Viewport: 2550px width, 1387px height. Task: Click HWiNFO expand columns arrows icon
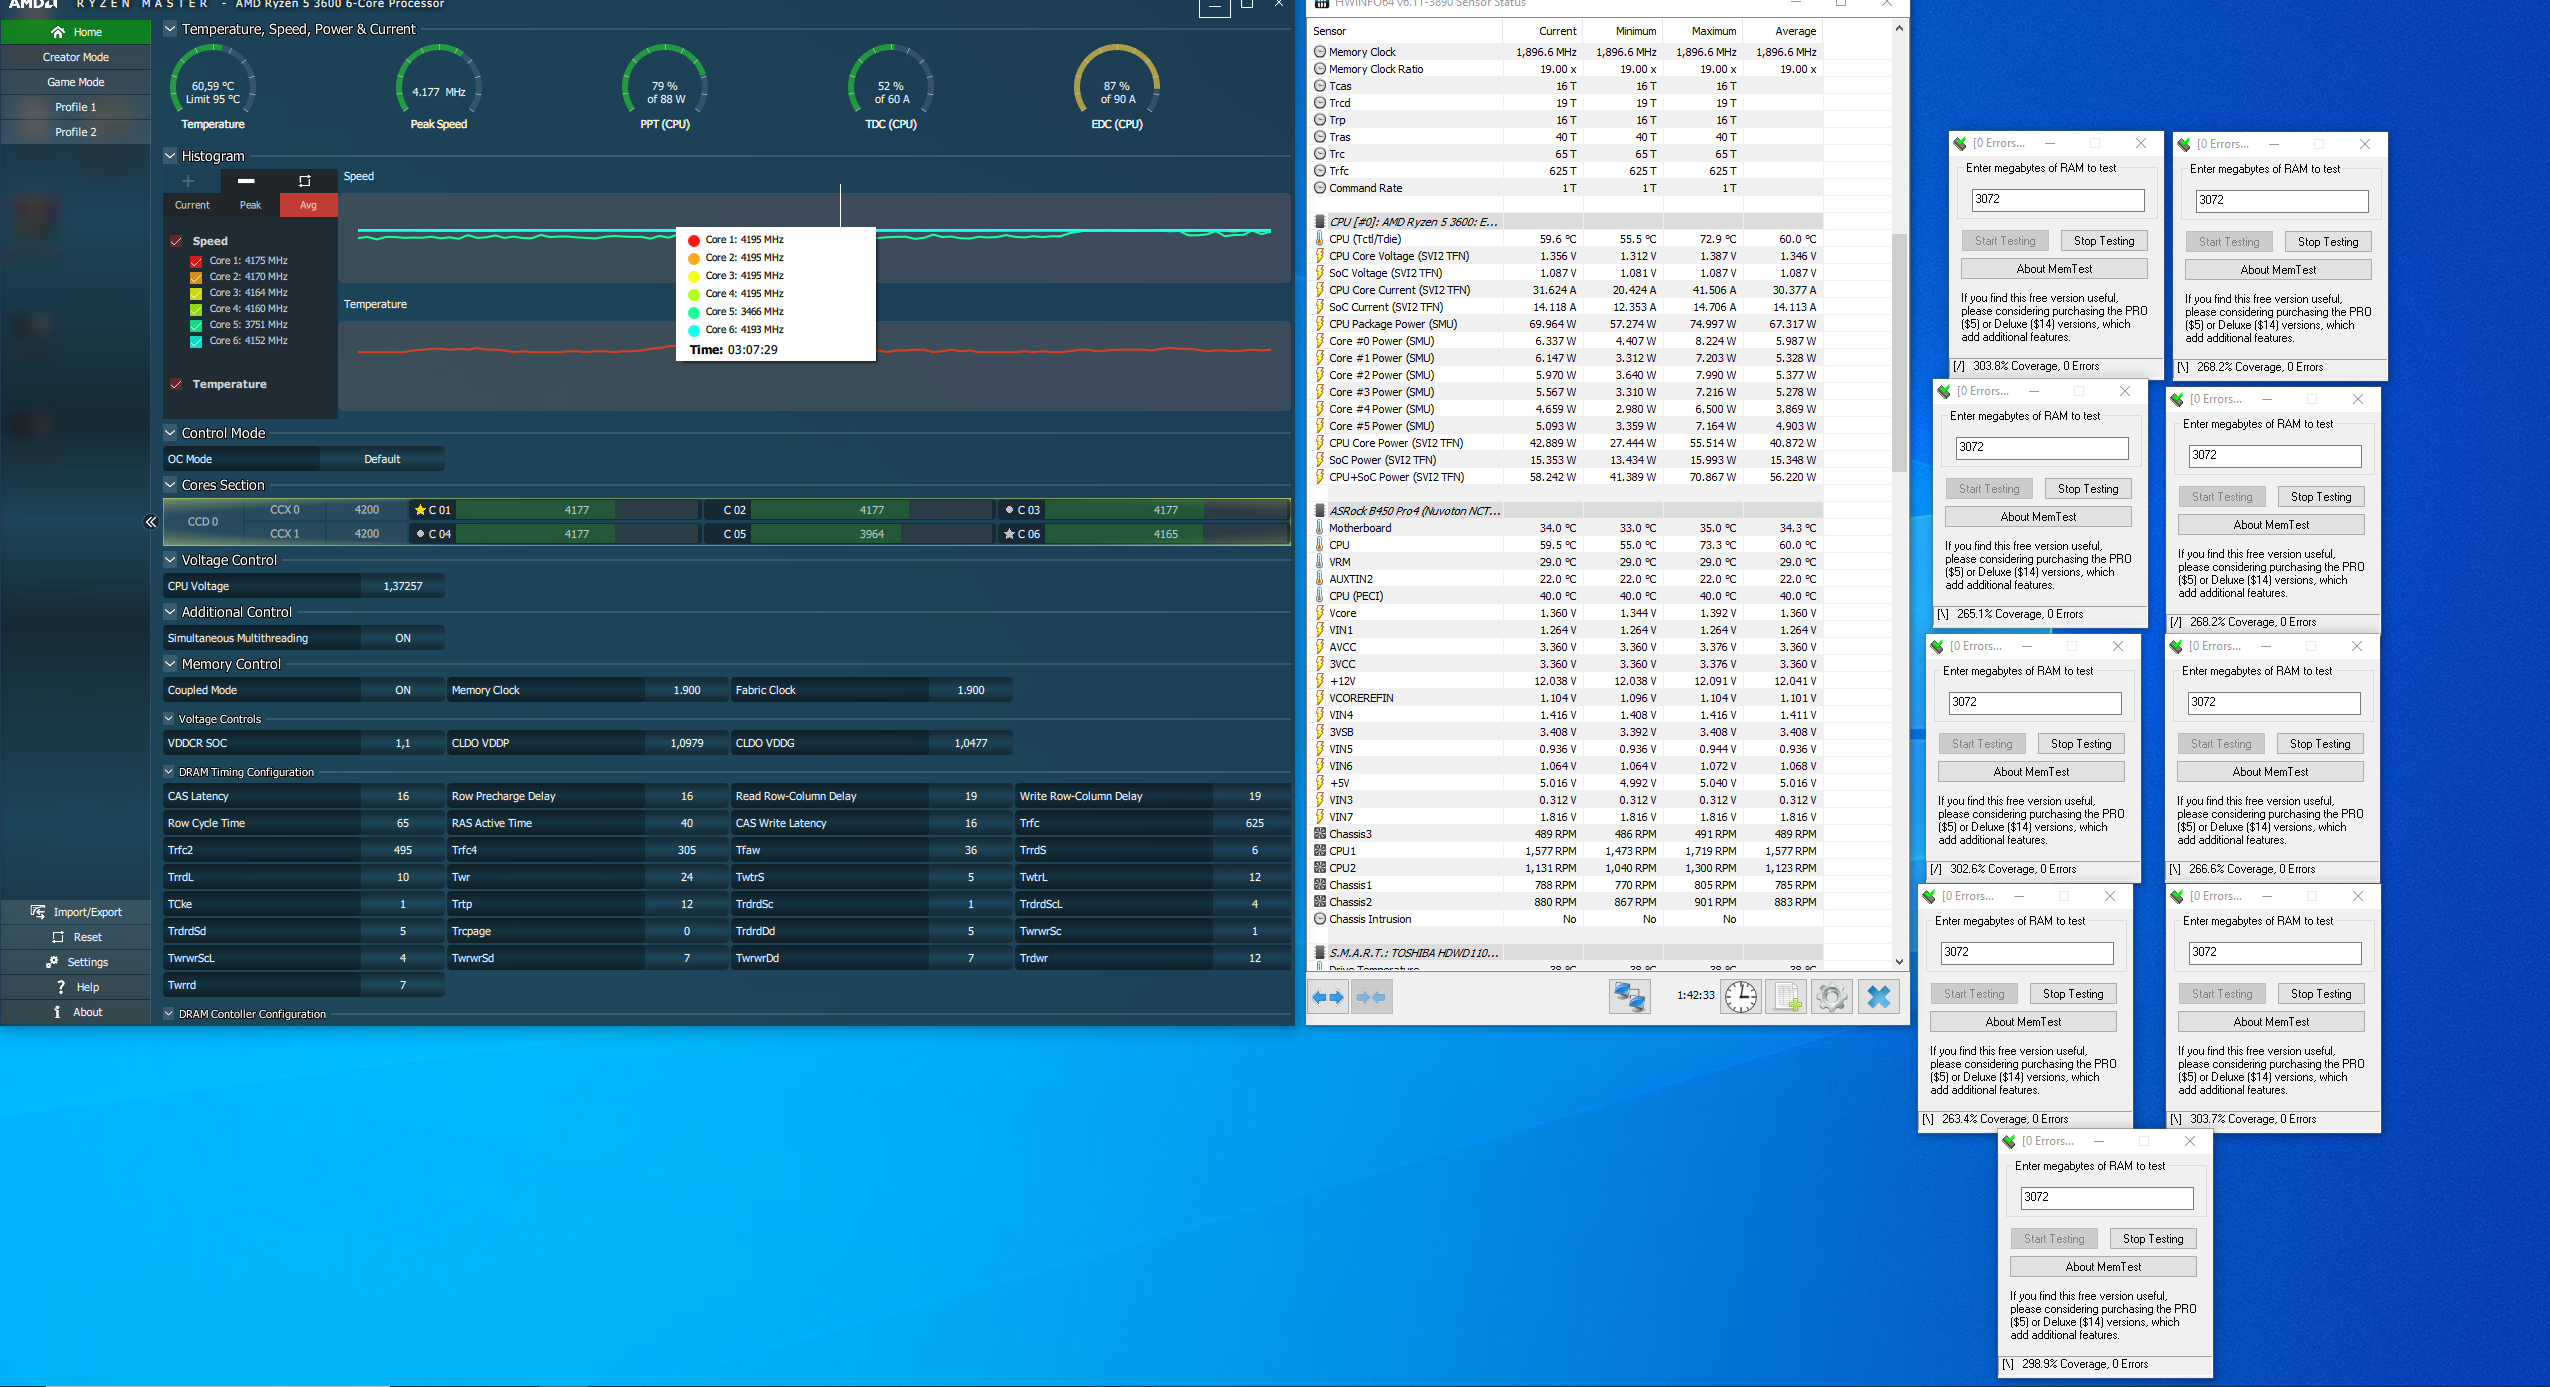1328,997
